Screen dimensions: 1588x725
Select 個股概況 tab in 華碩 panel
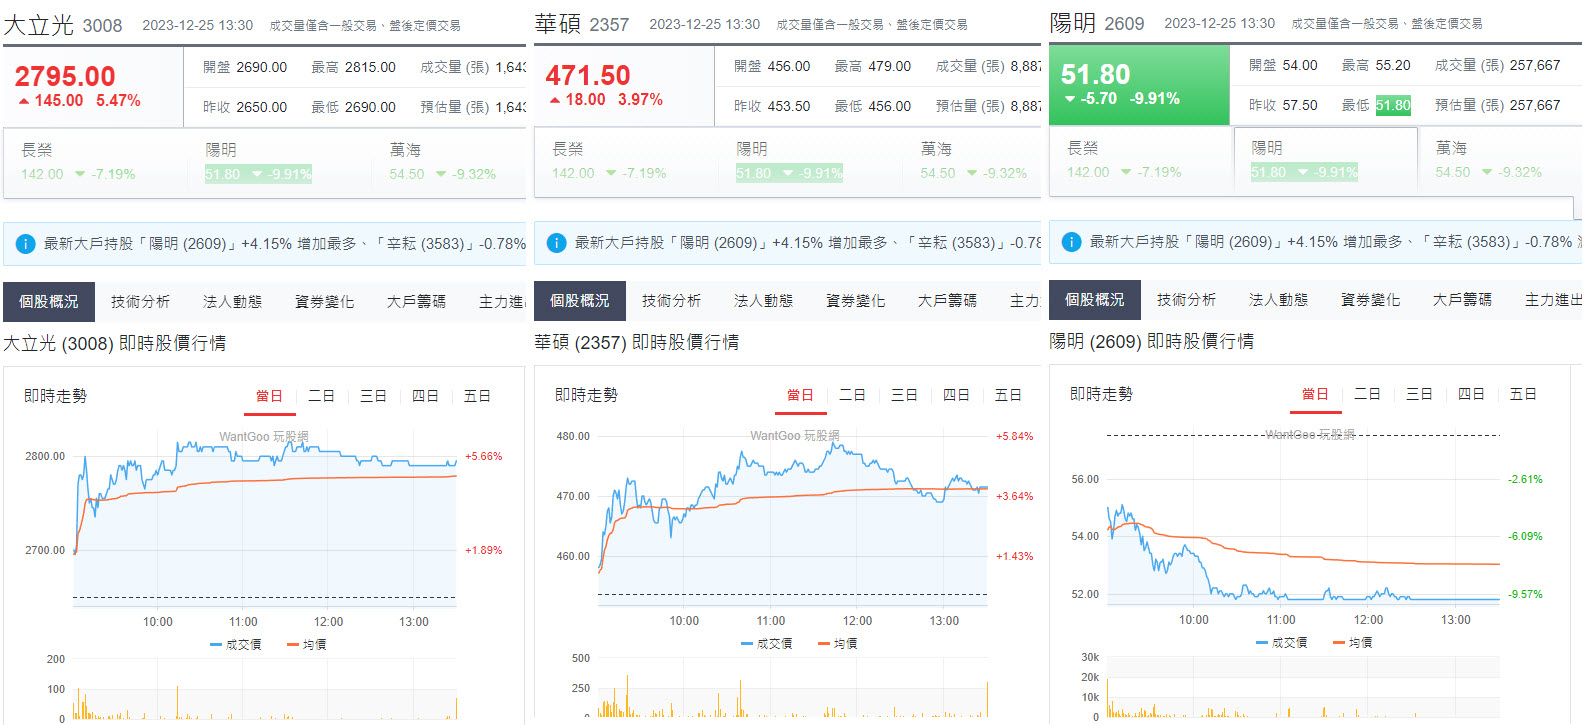(580, 301)
